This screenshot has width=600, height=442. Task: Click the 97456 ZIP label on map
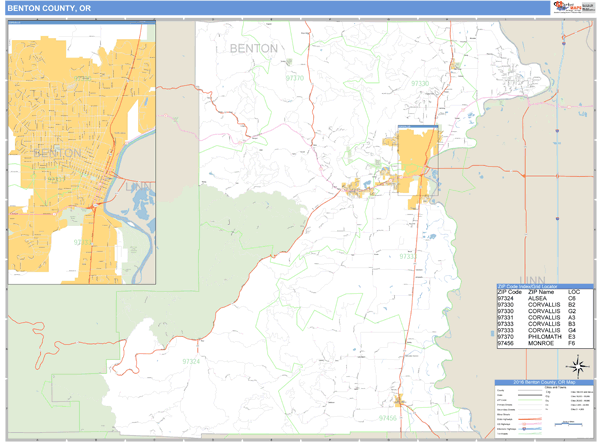(x=388, y=418)
